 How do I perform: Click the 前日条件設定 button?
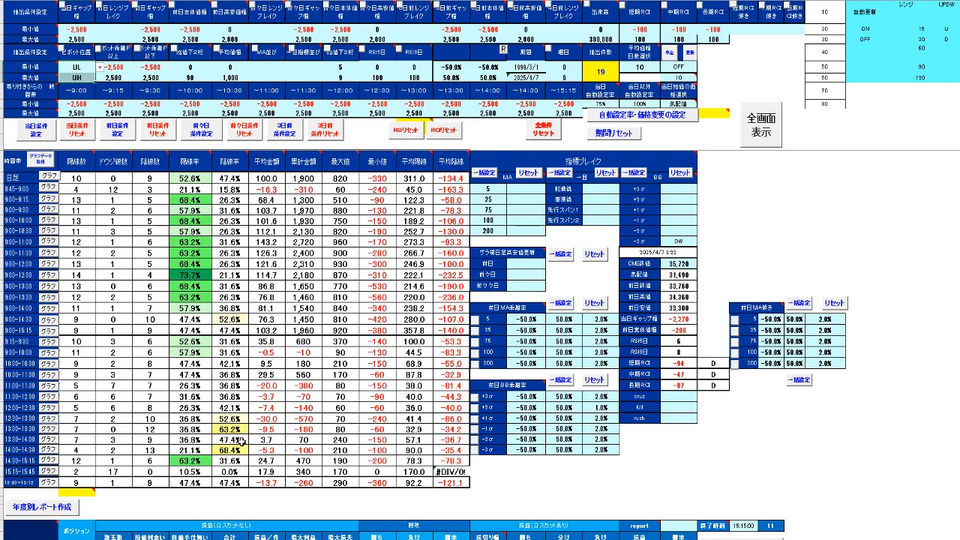117,130
